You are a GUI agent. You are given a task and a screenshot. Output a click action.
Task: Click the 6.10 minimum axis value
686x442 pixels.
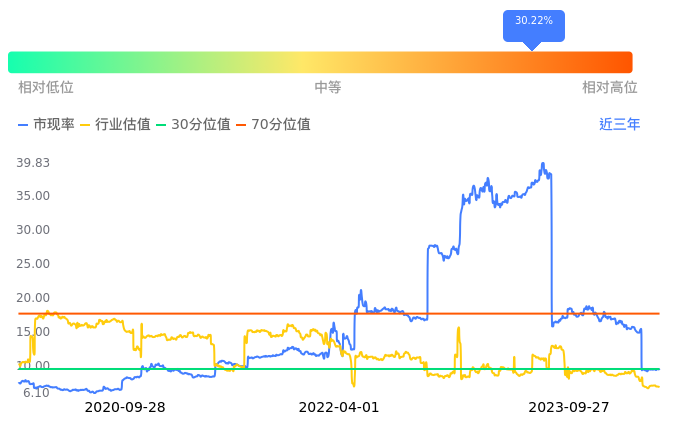(37, 392)
